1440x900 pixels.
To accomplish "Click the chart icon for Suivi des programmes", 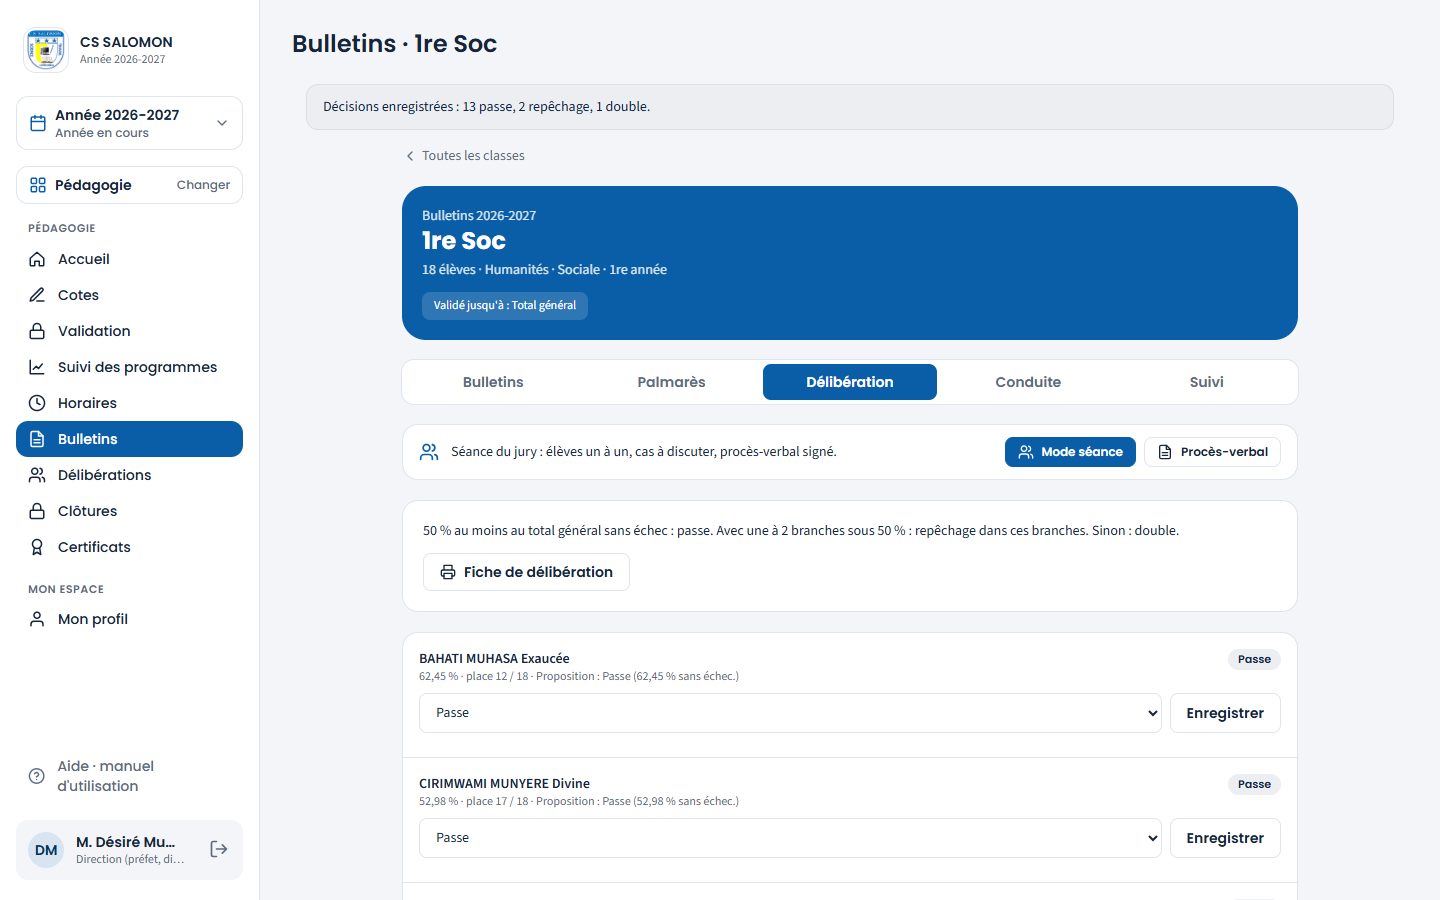I will [x=37, y=367].
